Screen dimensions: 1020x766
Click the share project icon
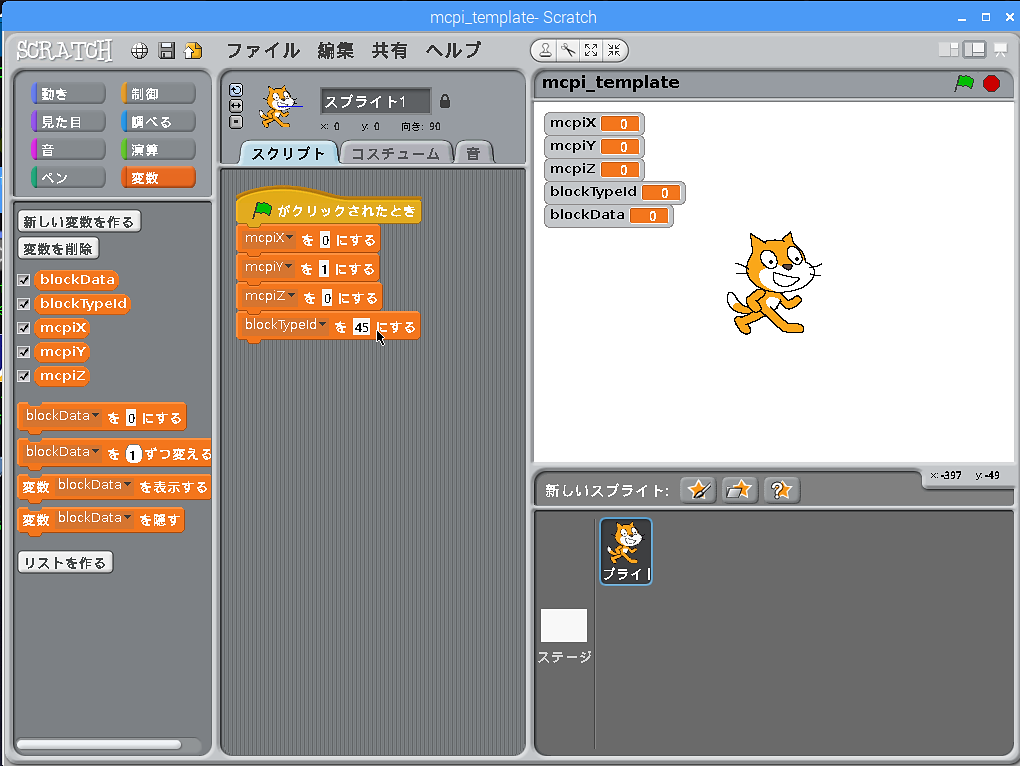pyautogui.click(x=193, y=51)
